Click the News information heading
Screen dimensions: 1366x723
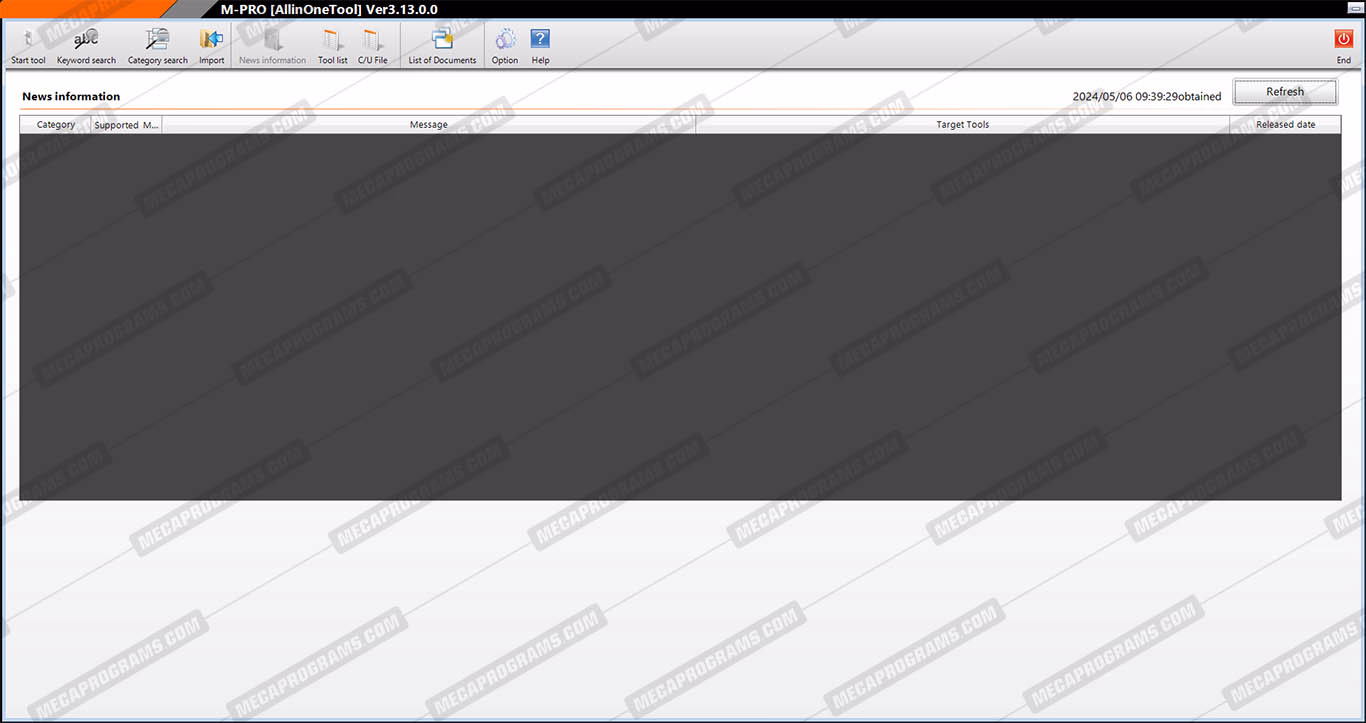71,97
